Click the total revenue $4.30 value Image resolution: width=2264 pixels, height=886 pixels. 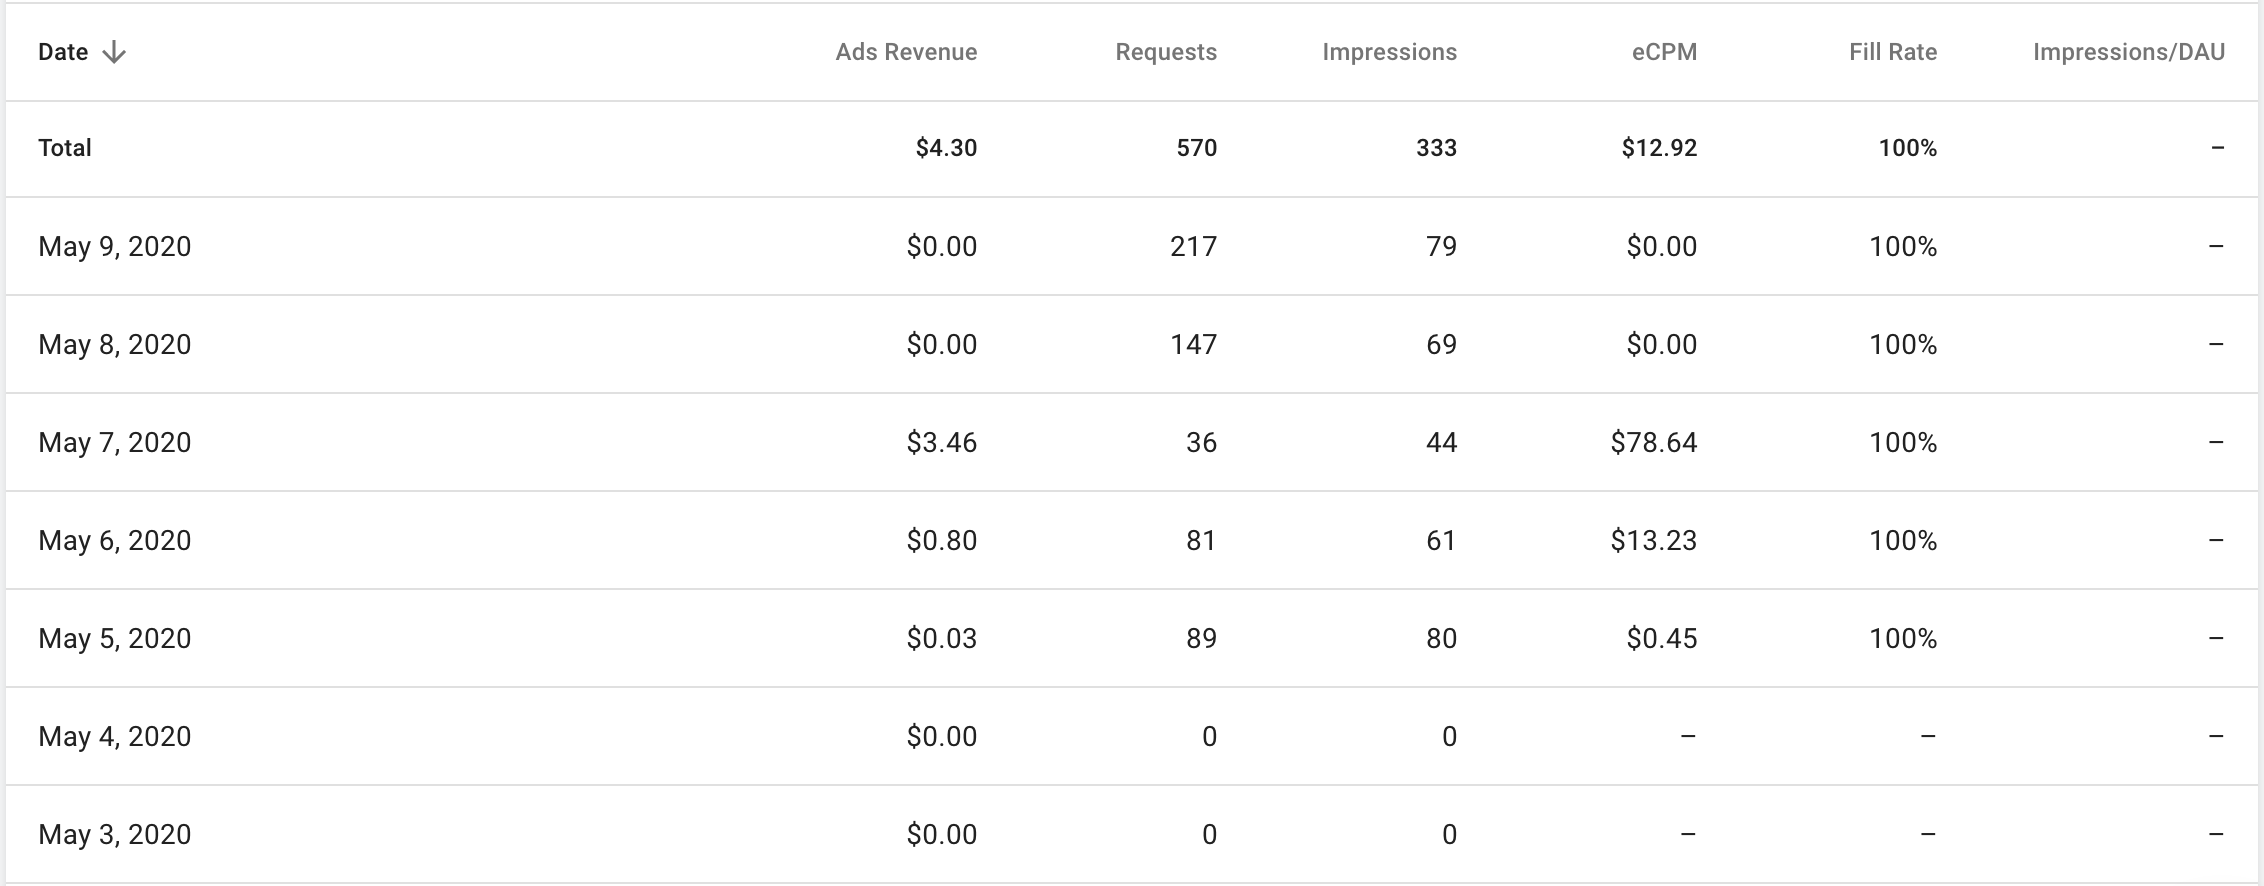946,149
